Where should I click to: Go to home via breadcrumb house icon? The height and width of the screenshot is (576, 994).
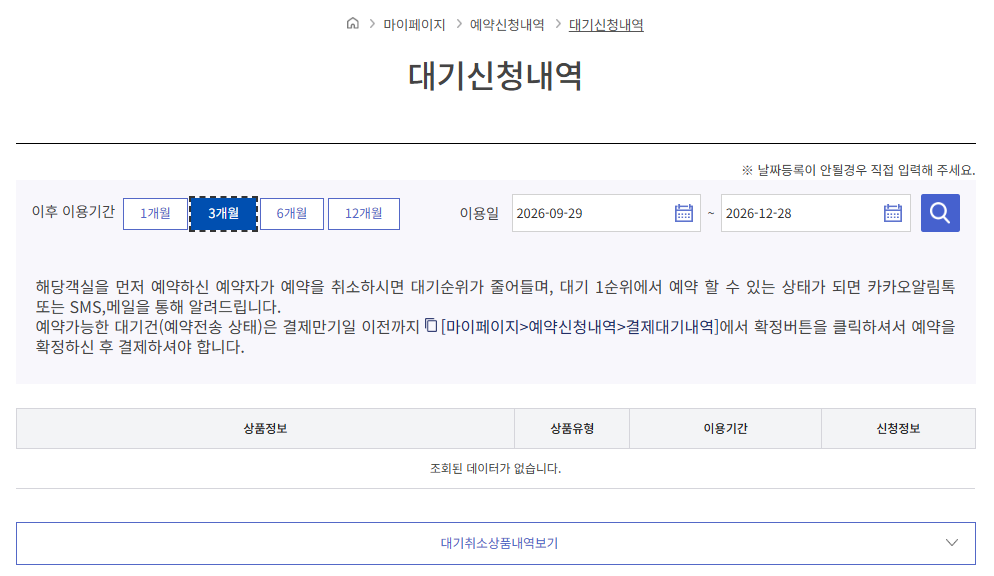click(352, 23)
